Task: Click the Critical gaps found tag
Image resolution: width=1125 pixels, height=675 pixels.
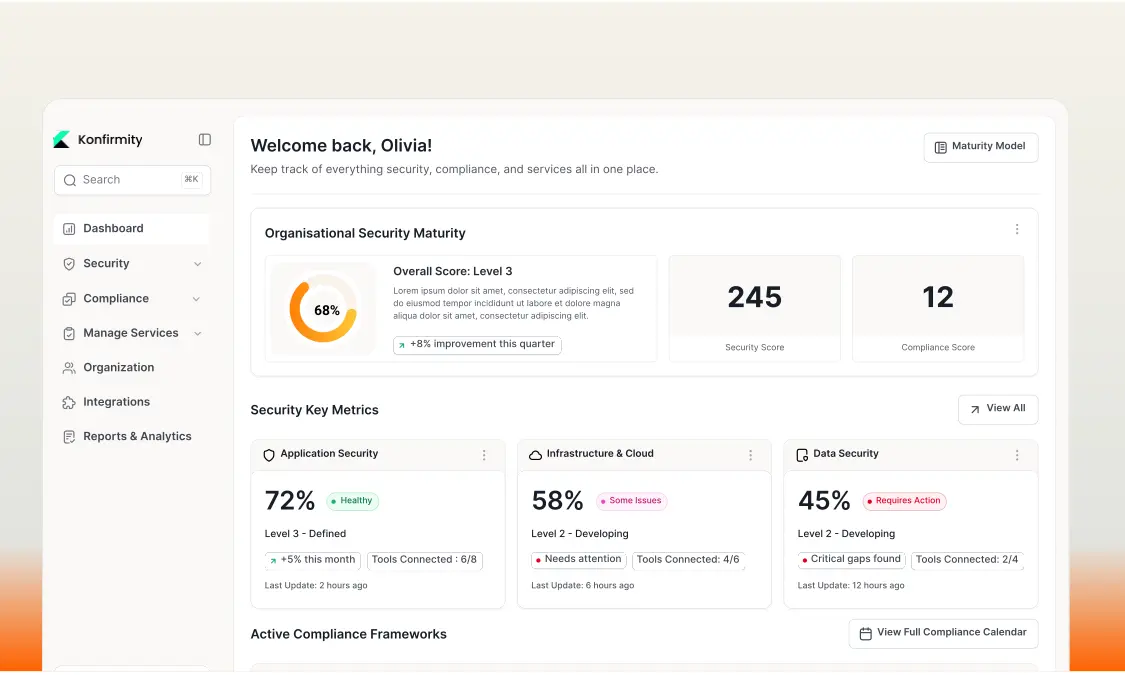Action: [852, 560]
